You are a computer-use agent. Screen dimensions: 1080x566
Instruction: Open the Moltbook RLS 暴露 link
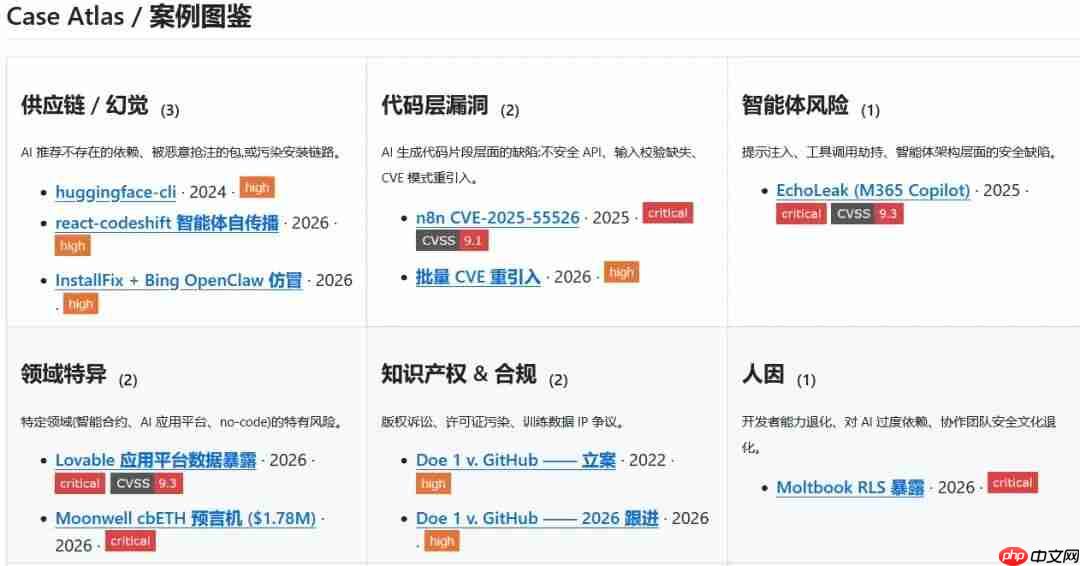click(x=850, y=488)
